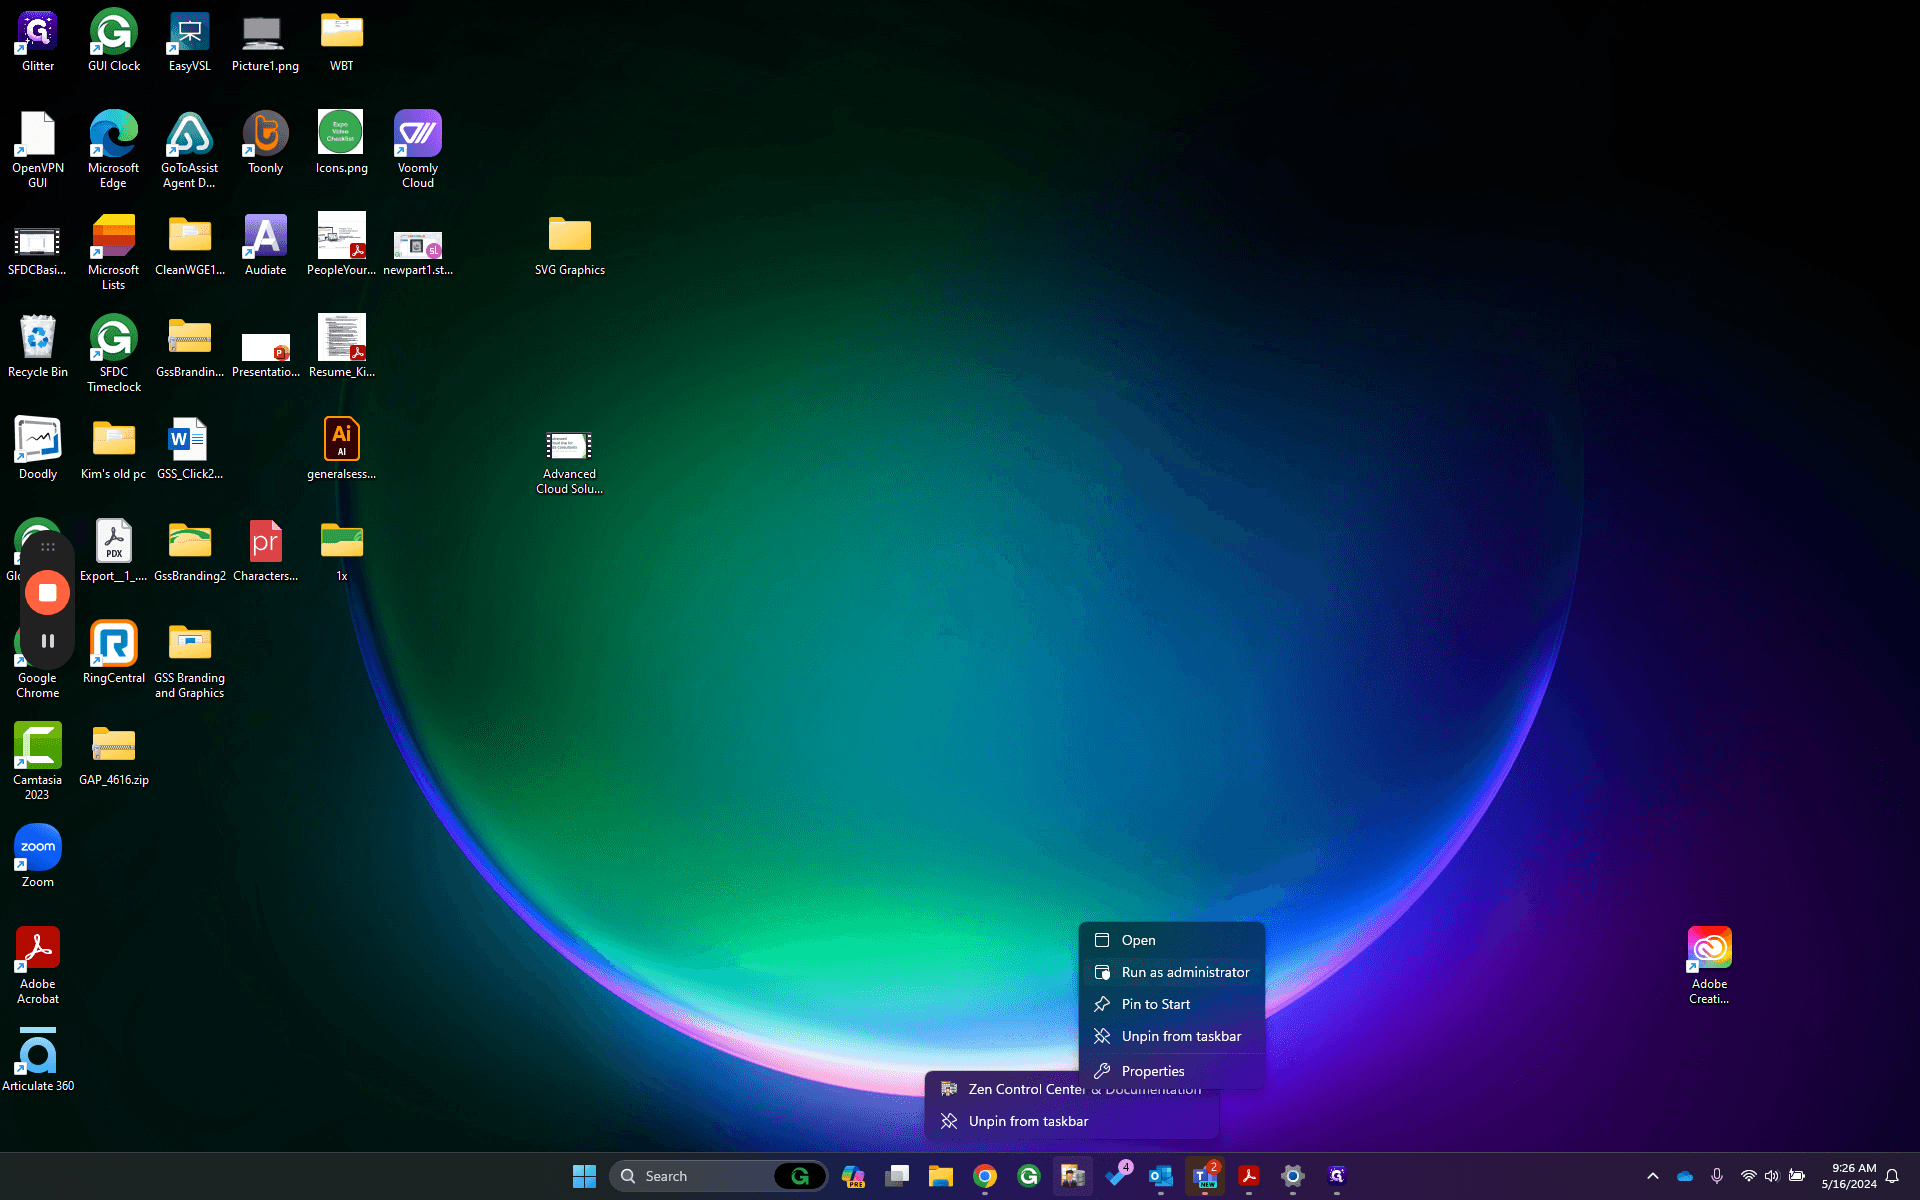Click the Voomly Cloud desktop icon
The width and height of the screenshot is (1920, 1200).
click(418, 149)
